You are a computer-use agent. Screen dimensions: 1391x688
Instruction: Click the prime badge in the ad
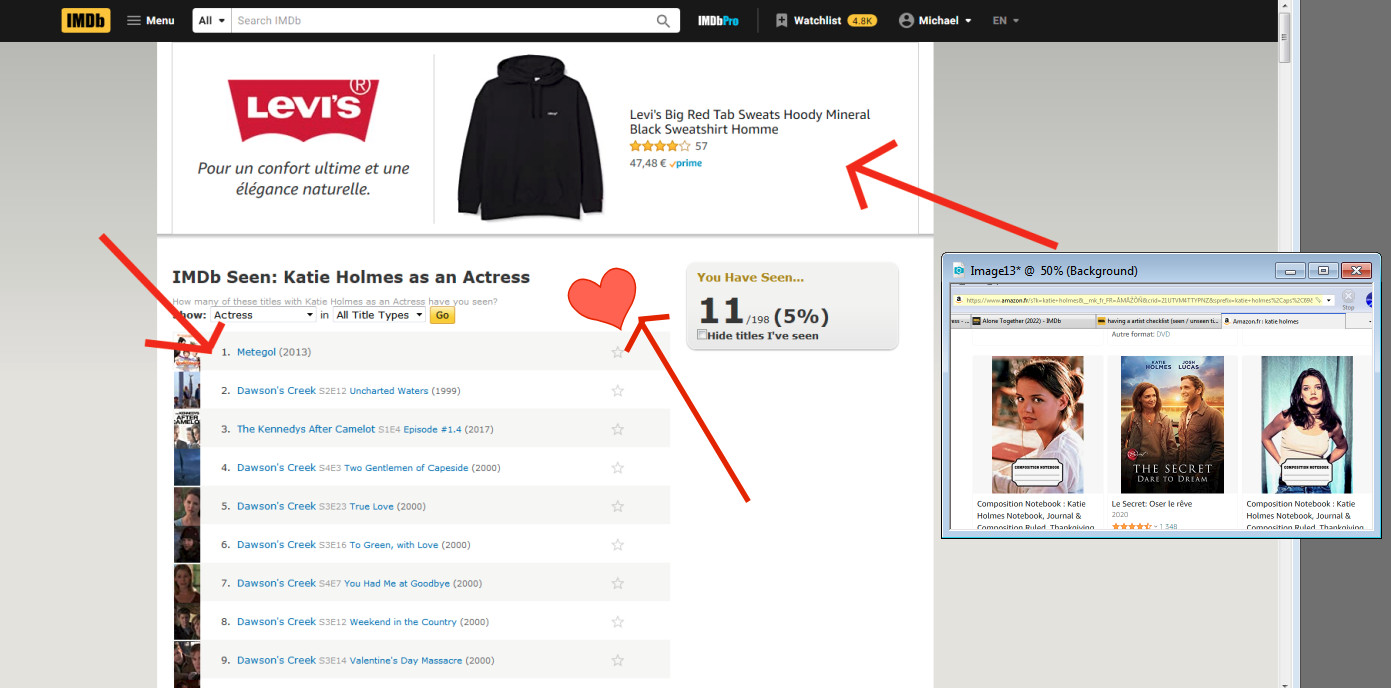tap(686, 163)
